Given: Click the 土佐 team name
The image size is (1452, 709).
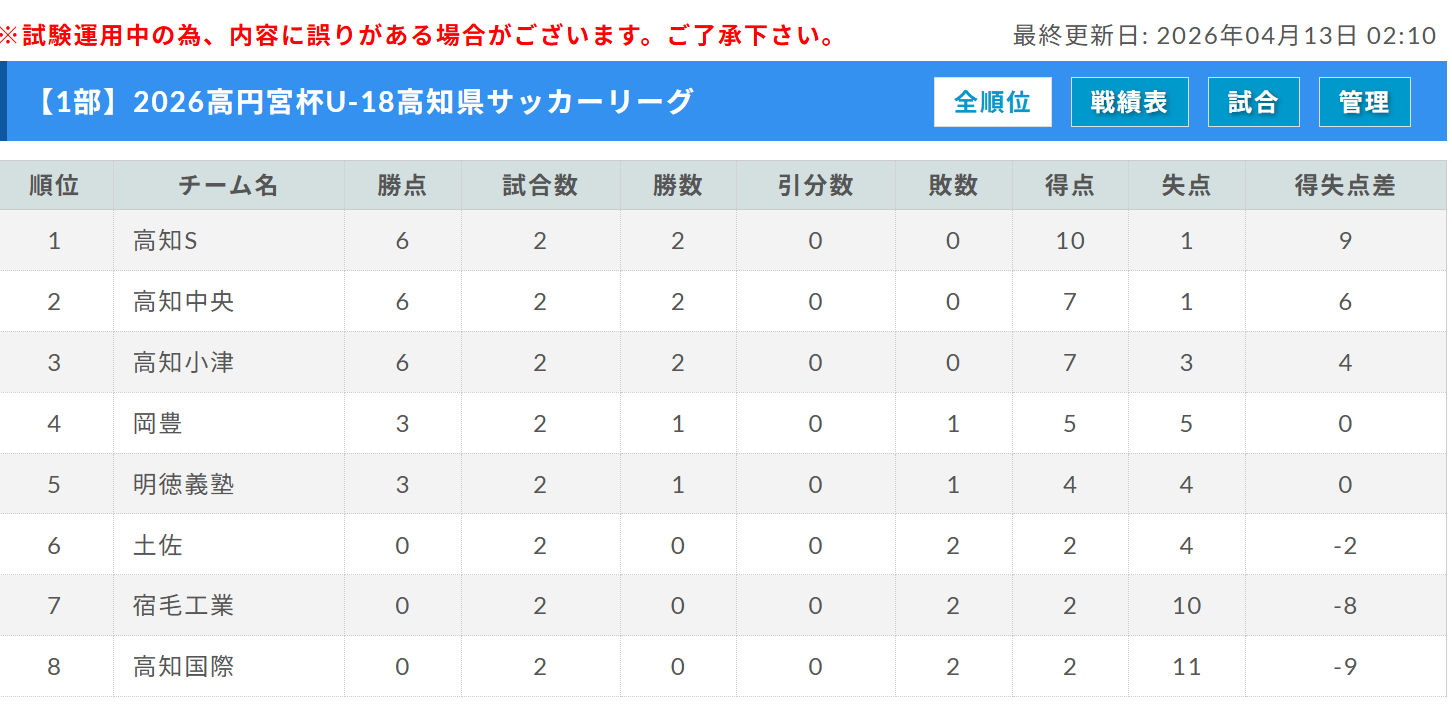Looking at the screenshot, I should point(158,546).
